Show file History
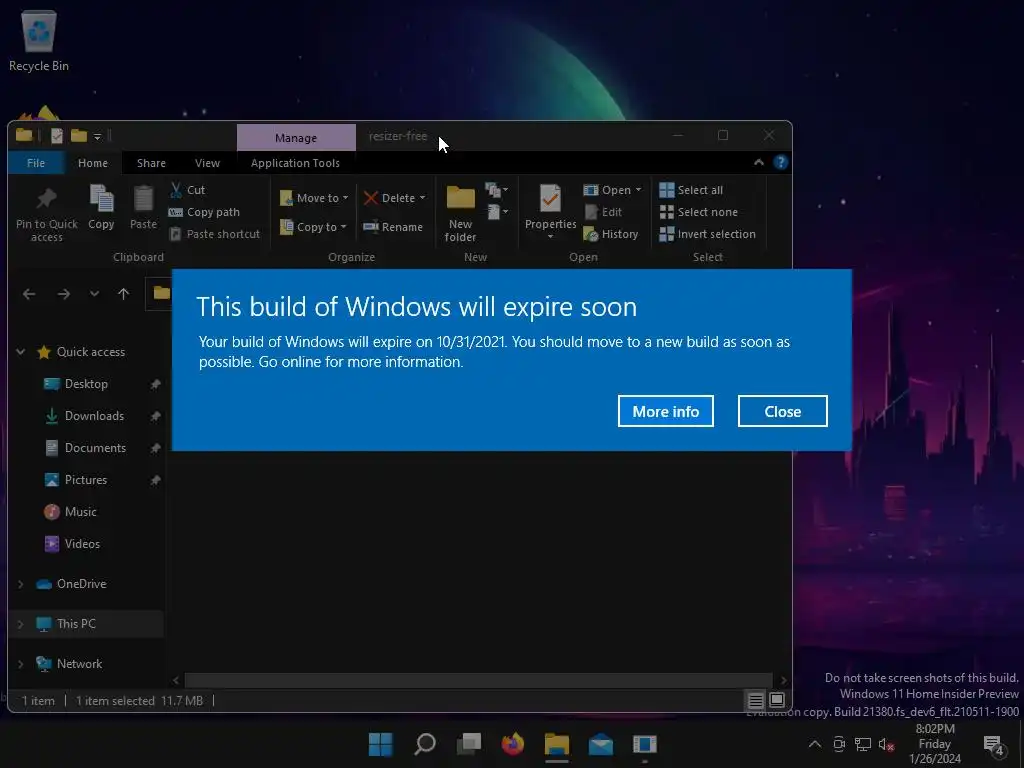The width and height of the screenshot is (1024, 768). click(611, 234)
